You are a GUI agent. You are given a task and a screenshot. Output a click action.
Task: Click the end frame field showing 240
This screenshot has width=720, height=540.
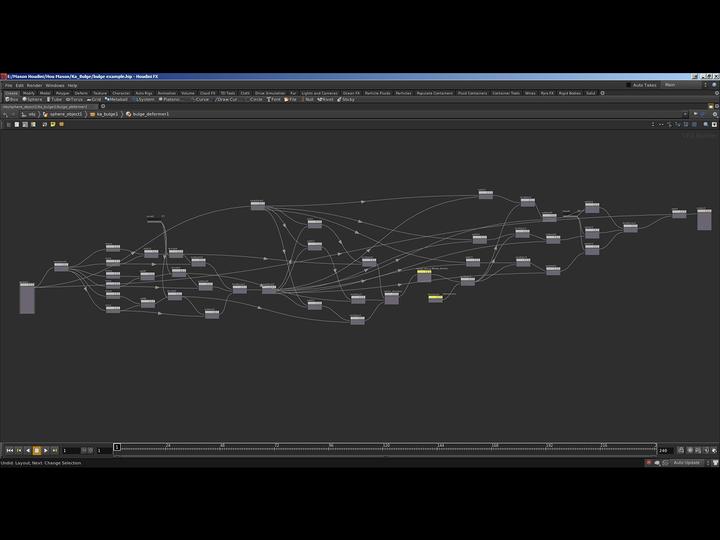664,451
